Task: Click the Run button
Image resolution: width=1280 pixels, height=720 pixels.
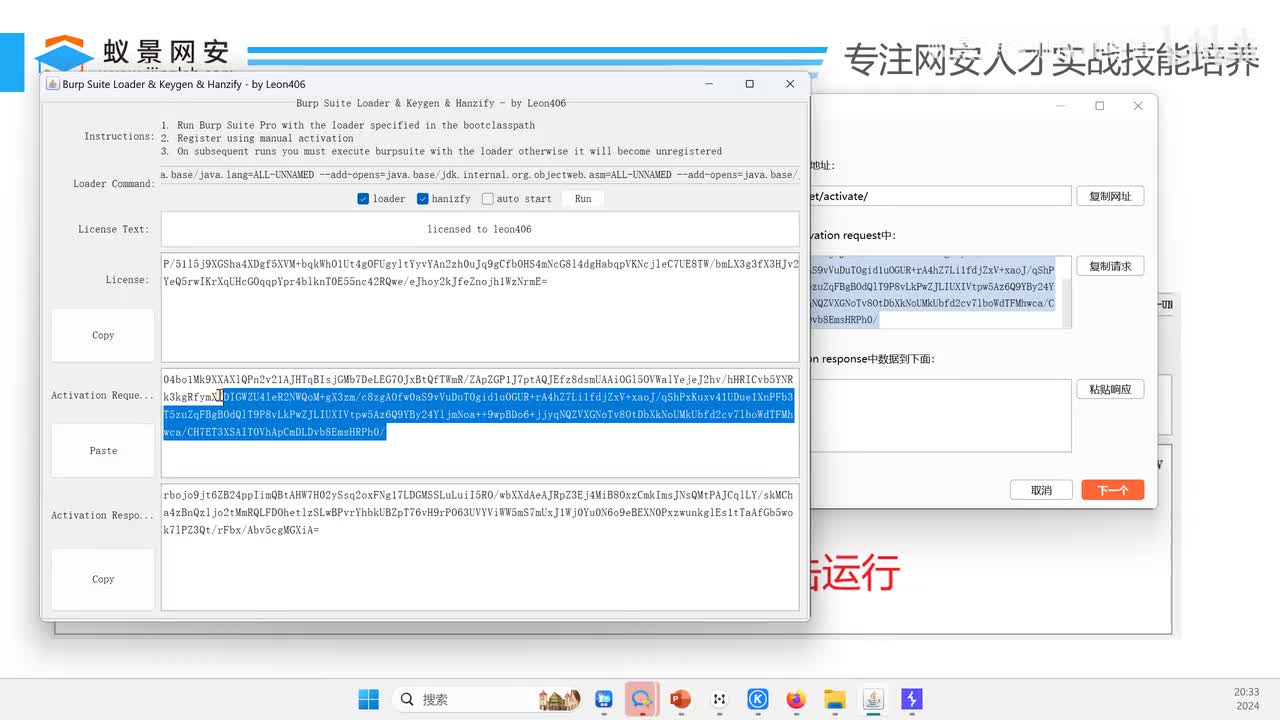Action: (583, 199)
